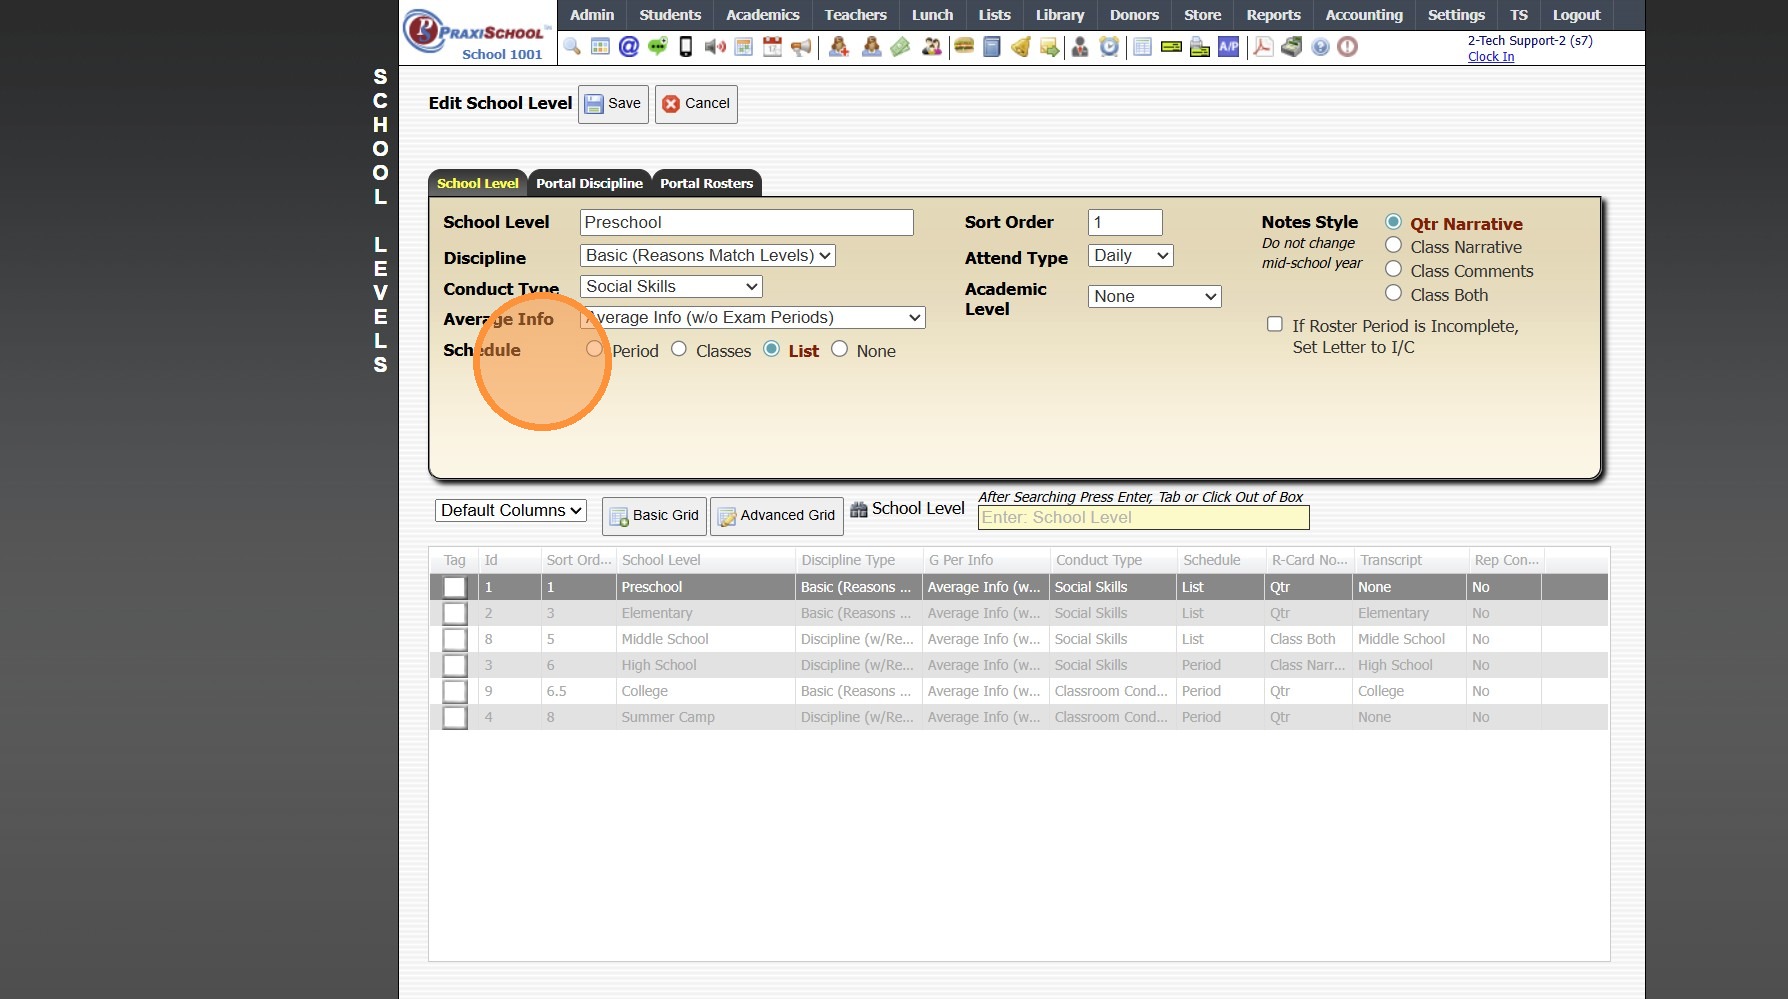This screenshot has width=1788, height=999.
Task: Open the blue help question icon
Action: [1320, 47]
